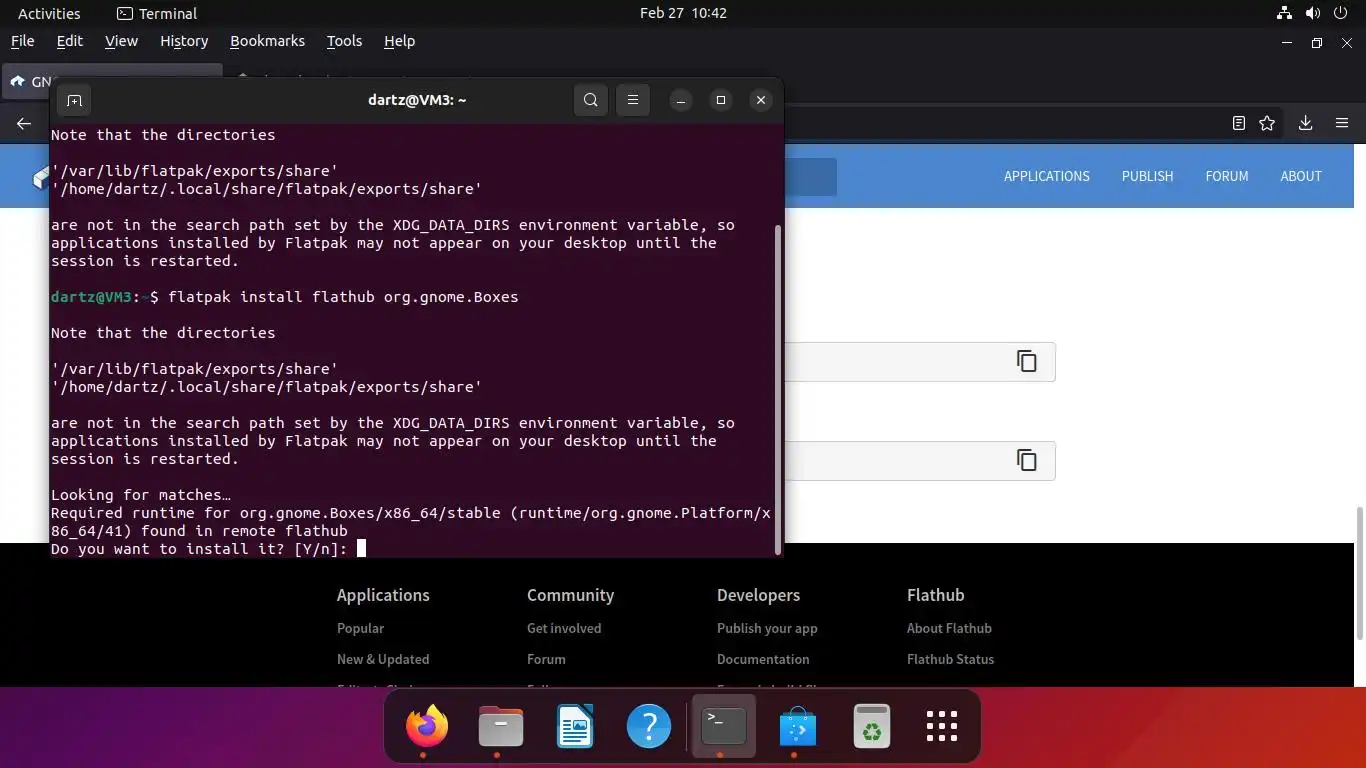
Task: Open New & Updated footer link
Action: click(x=383, y=659)
